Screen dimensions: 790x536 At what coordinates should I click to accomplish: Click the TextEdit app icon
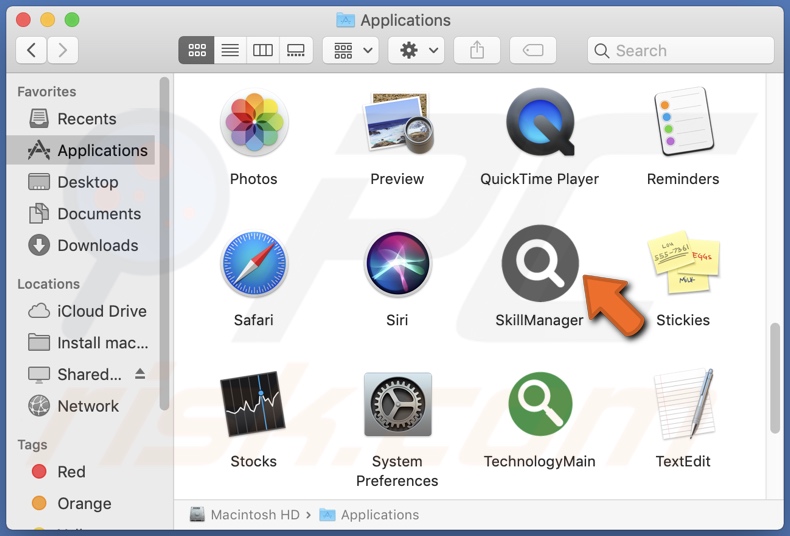tap(684, 403)
